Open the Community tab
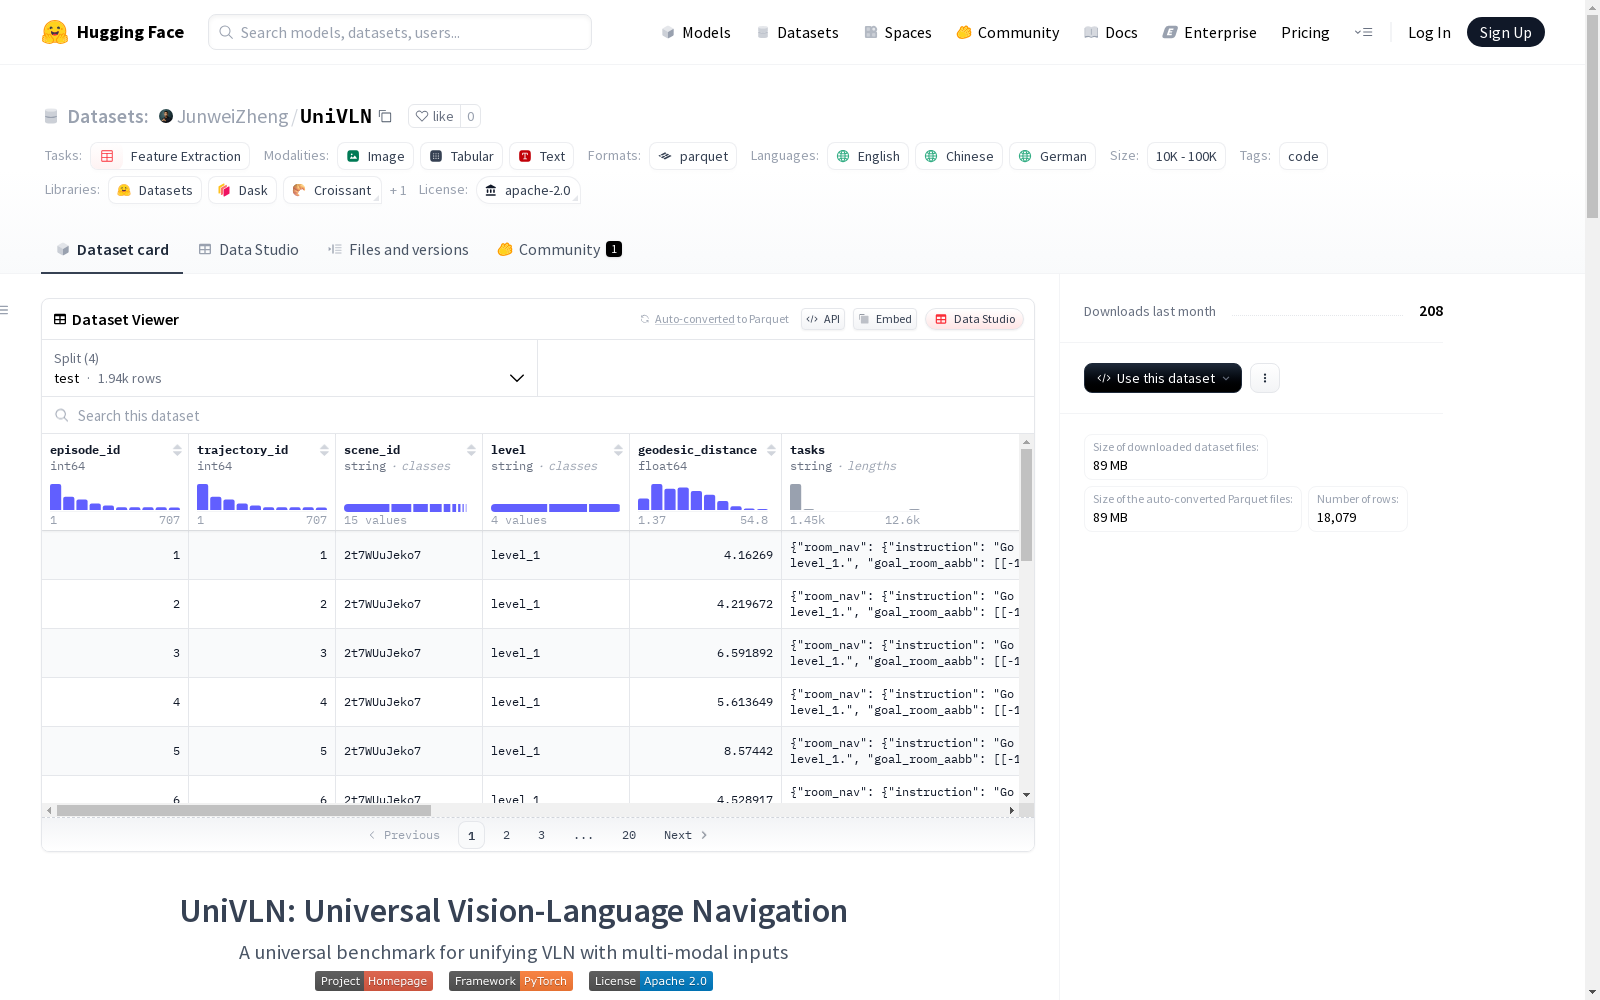 point(559,249)
